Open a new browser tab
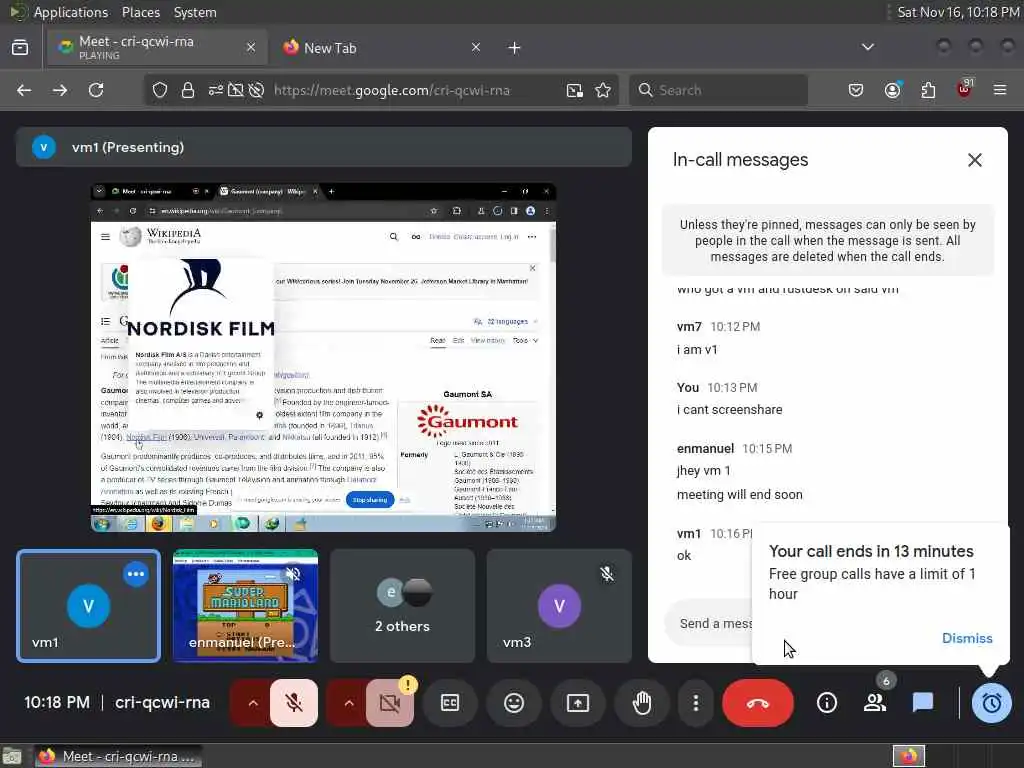The height and width of the screenshot is (768, 1024). [514, 48]
